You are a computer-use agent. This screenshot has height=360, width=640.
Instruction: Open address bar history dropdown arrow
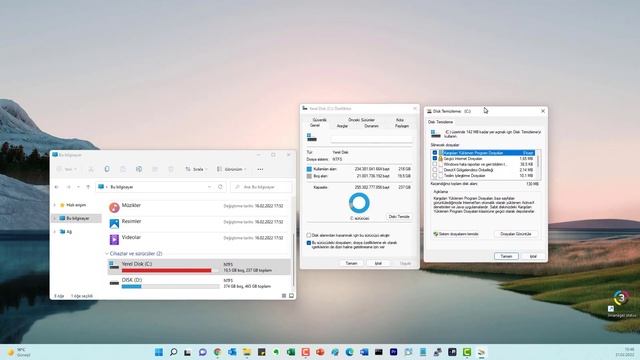tap(209, 187)
